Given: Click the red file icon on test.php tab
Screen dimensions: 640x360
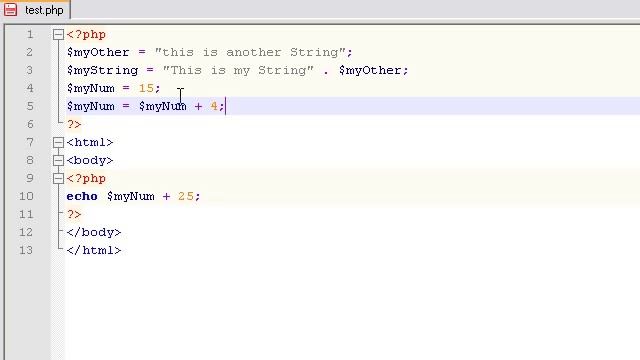Looking at the screenshot, I should click(x=11, y=9).
